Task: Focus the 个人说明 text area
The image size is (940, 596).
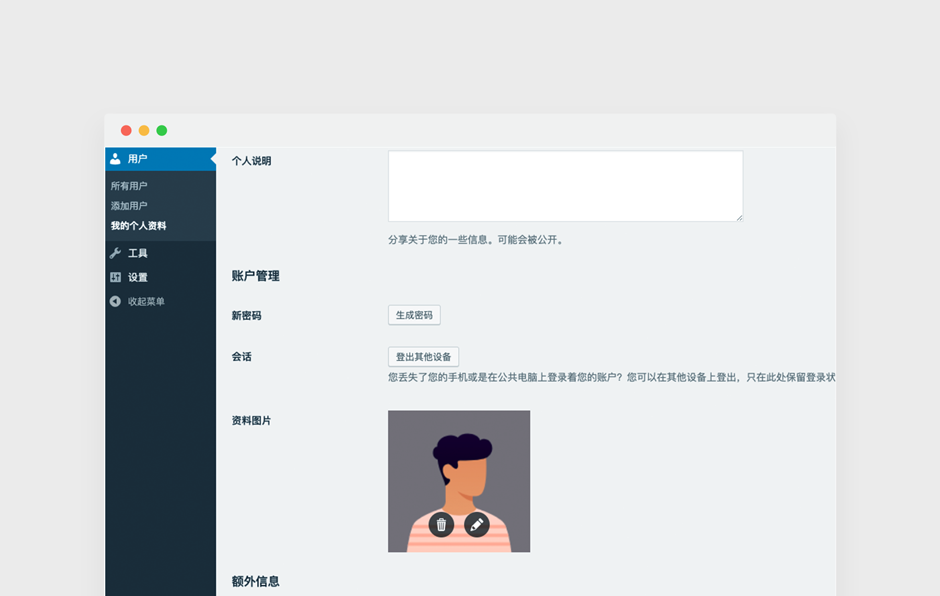Action: [x=565, y=186]
